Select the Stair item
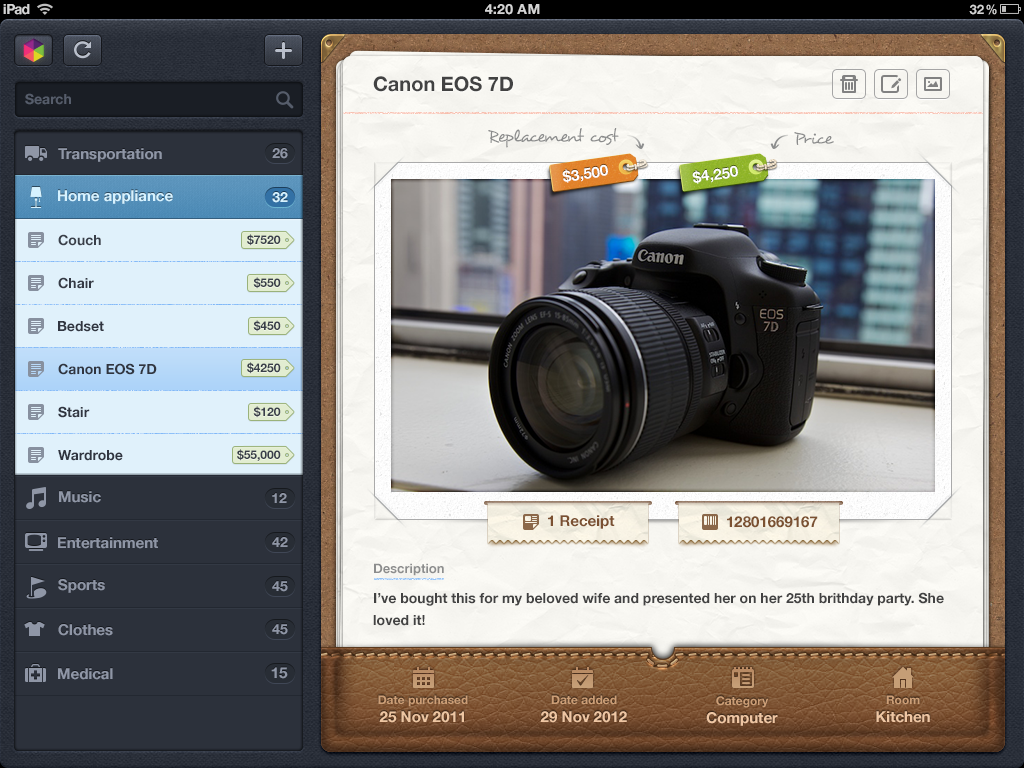Viewport: 1024px width, 768px height. pyautogui.click(x=159, y=413)
